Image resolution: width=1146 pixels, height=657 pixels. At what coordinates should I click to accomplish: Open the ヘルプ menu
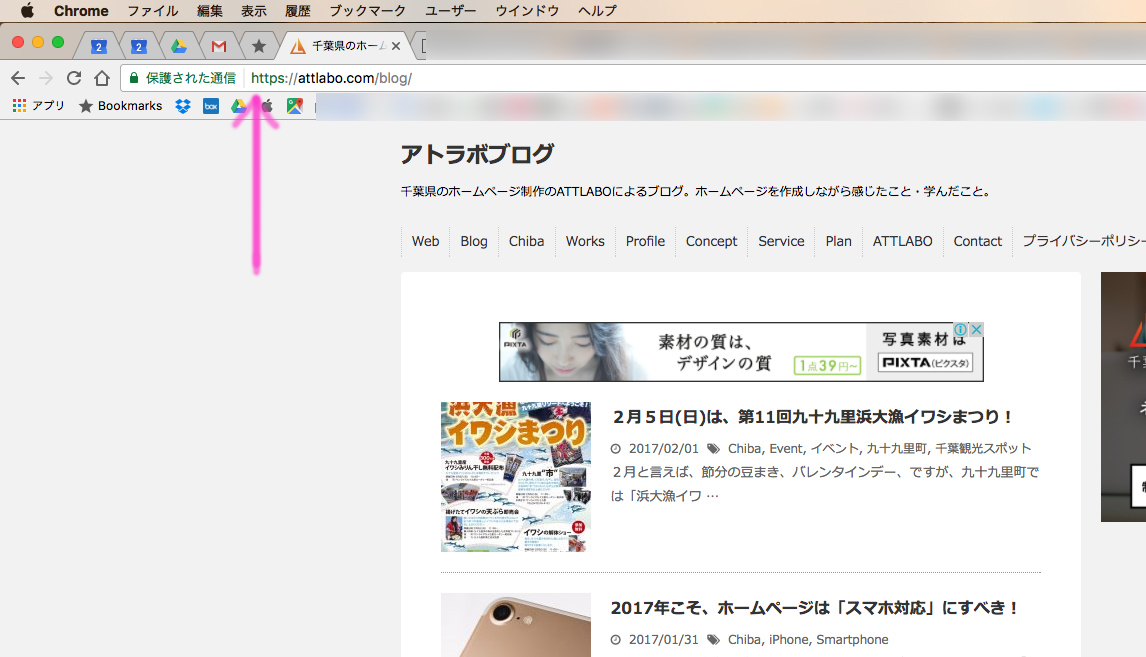coord(597,11)
